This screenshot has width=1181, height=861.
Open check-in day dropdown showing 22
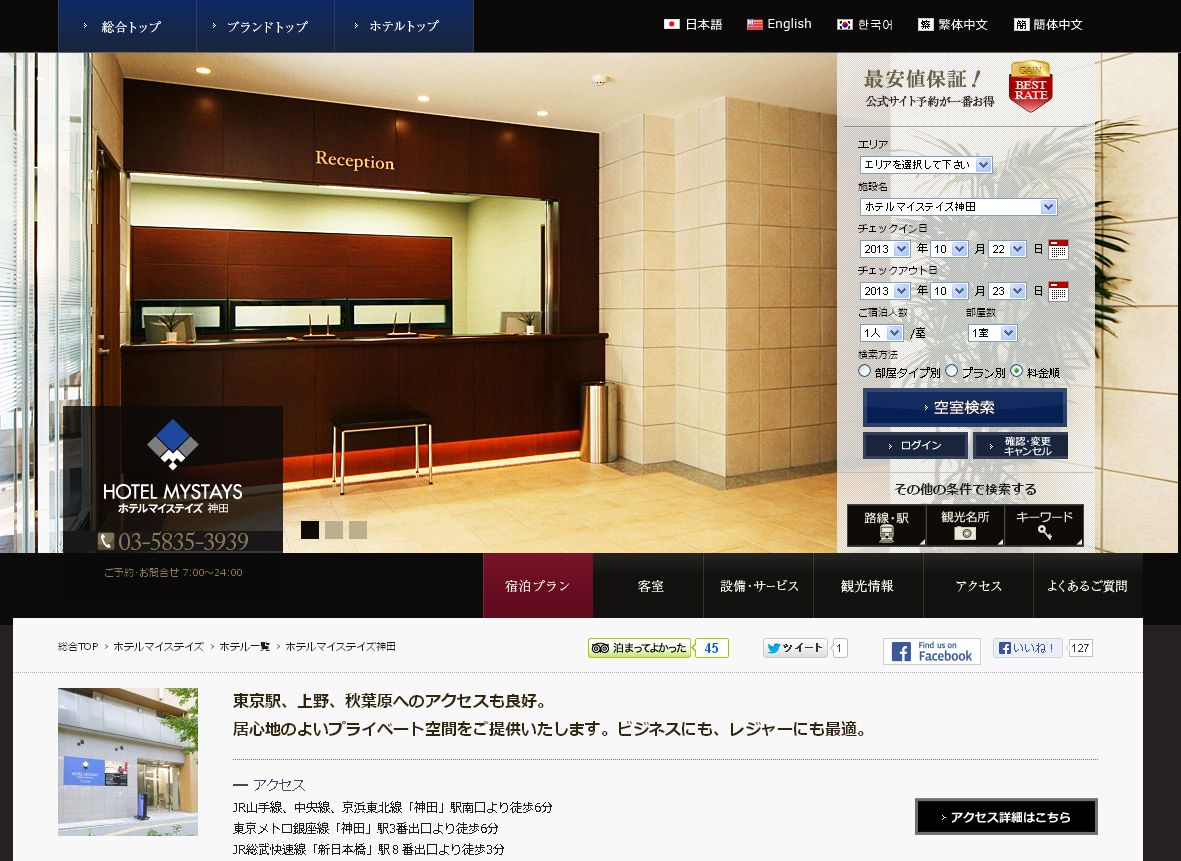point(1008,249)
